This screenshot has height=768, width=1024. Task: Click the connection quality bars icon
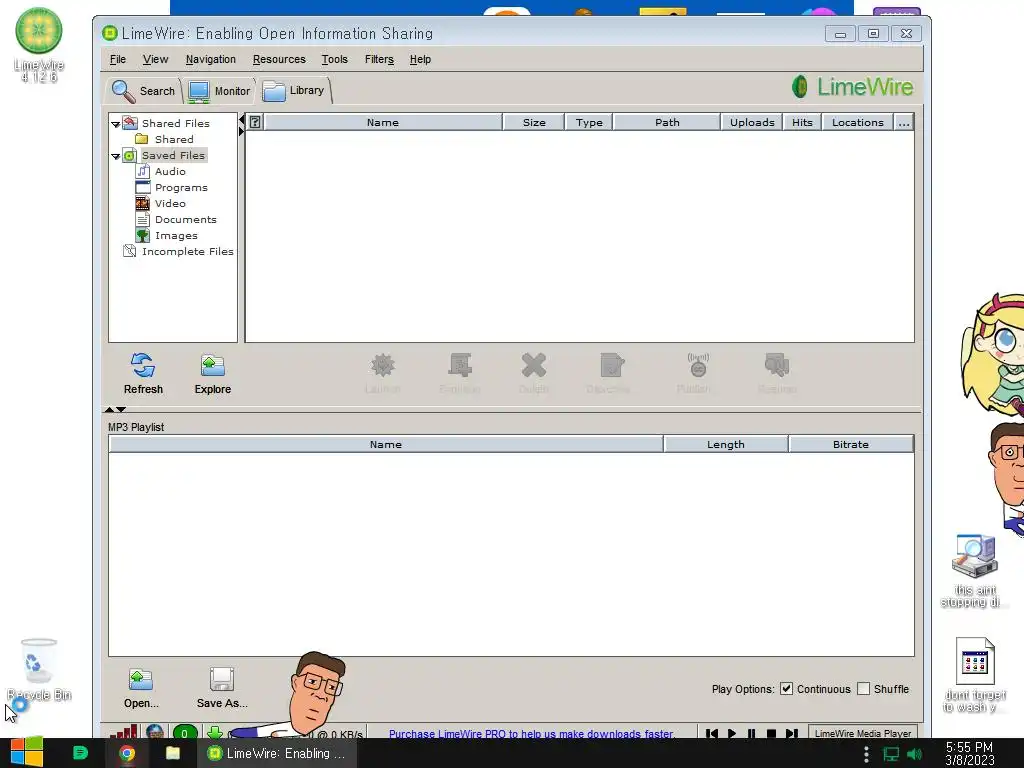click(123, 732)
